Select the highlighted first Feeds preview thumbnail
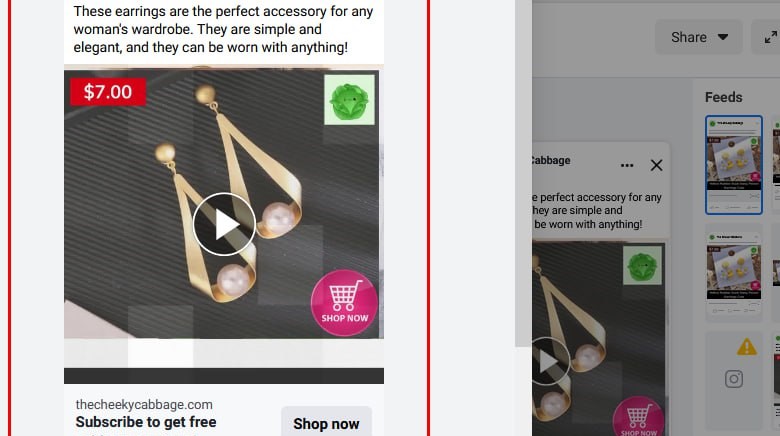Viewport: 780px width, 436px height. coord(734,165)
